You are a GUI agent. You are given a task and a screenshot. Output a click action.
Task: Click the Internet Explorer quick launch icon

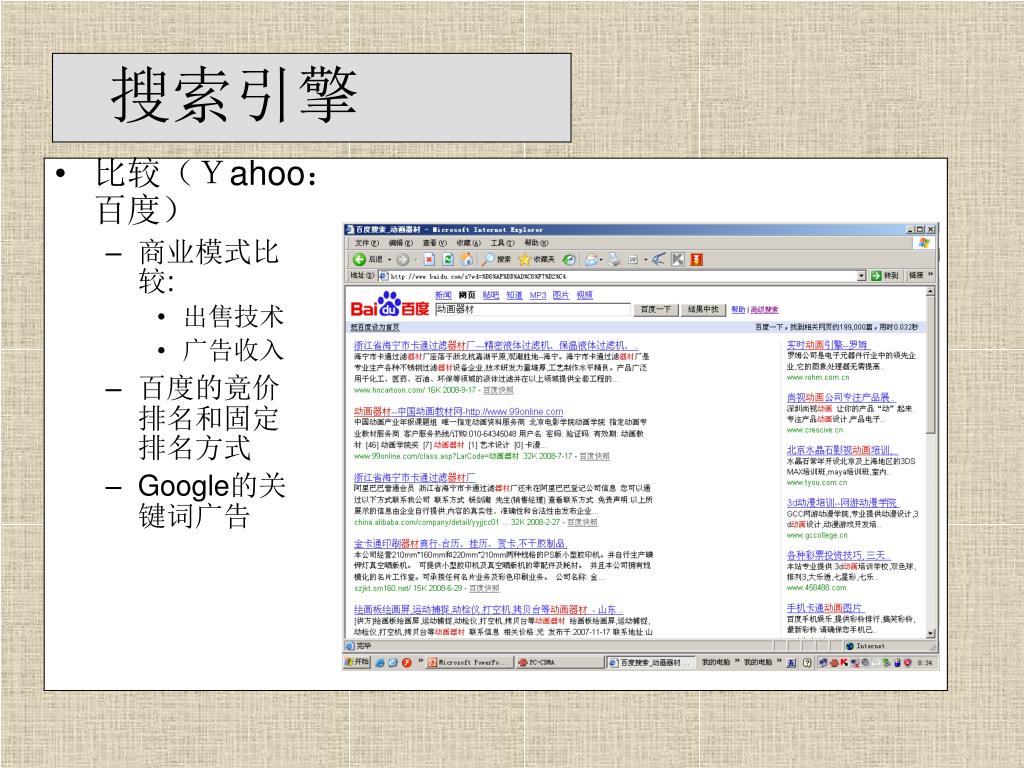point(381,662)
